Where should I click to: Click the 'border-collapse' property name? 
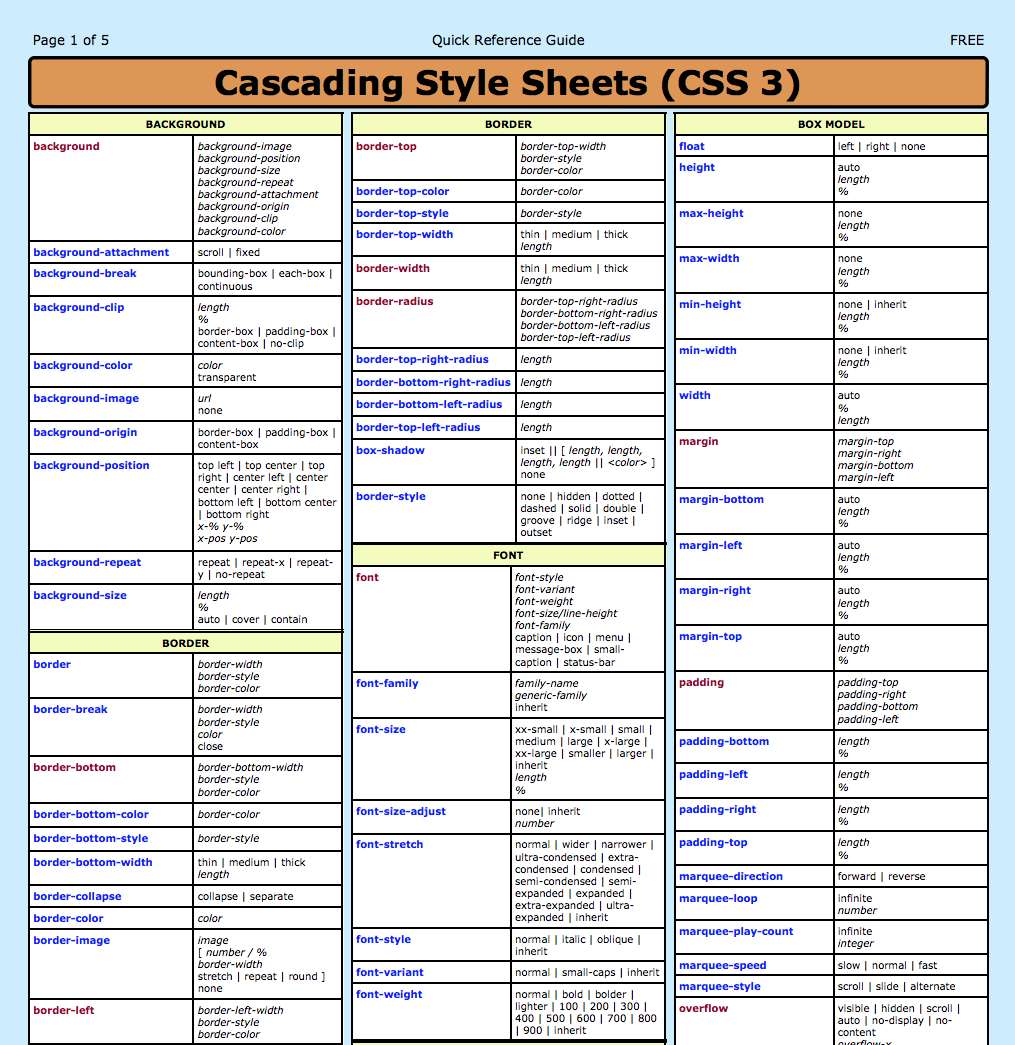(77, 896)
